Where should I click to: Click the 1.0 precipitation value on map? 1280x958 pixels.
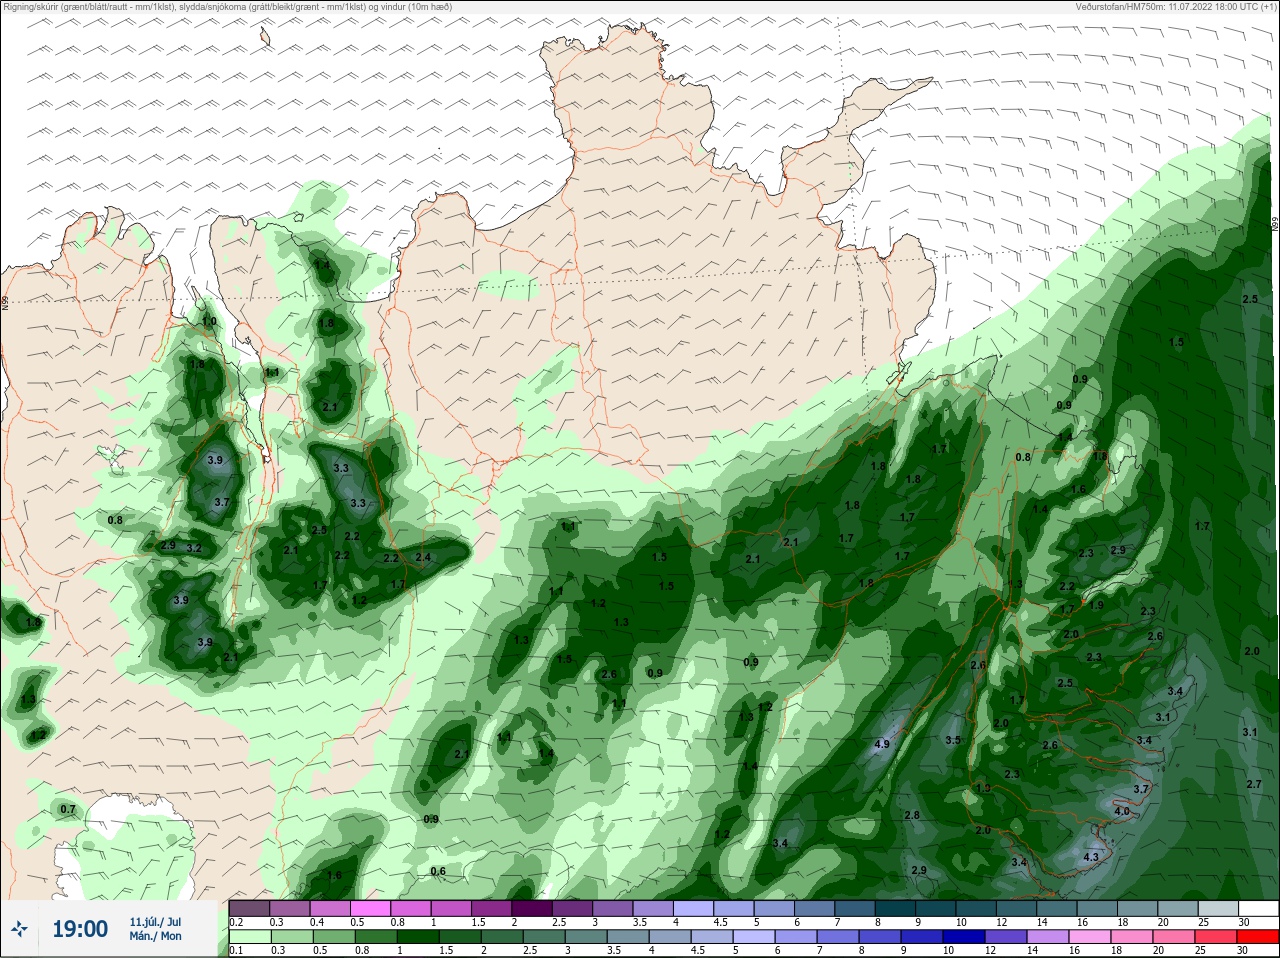tap(209, 322)
